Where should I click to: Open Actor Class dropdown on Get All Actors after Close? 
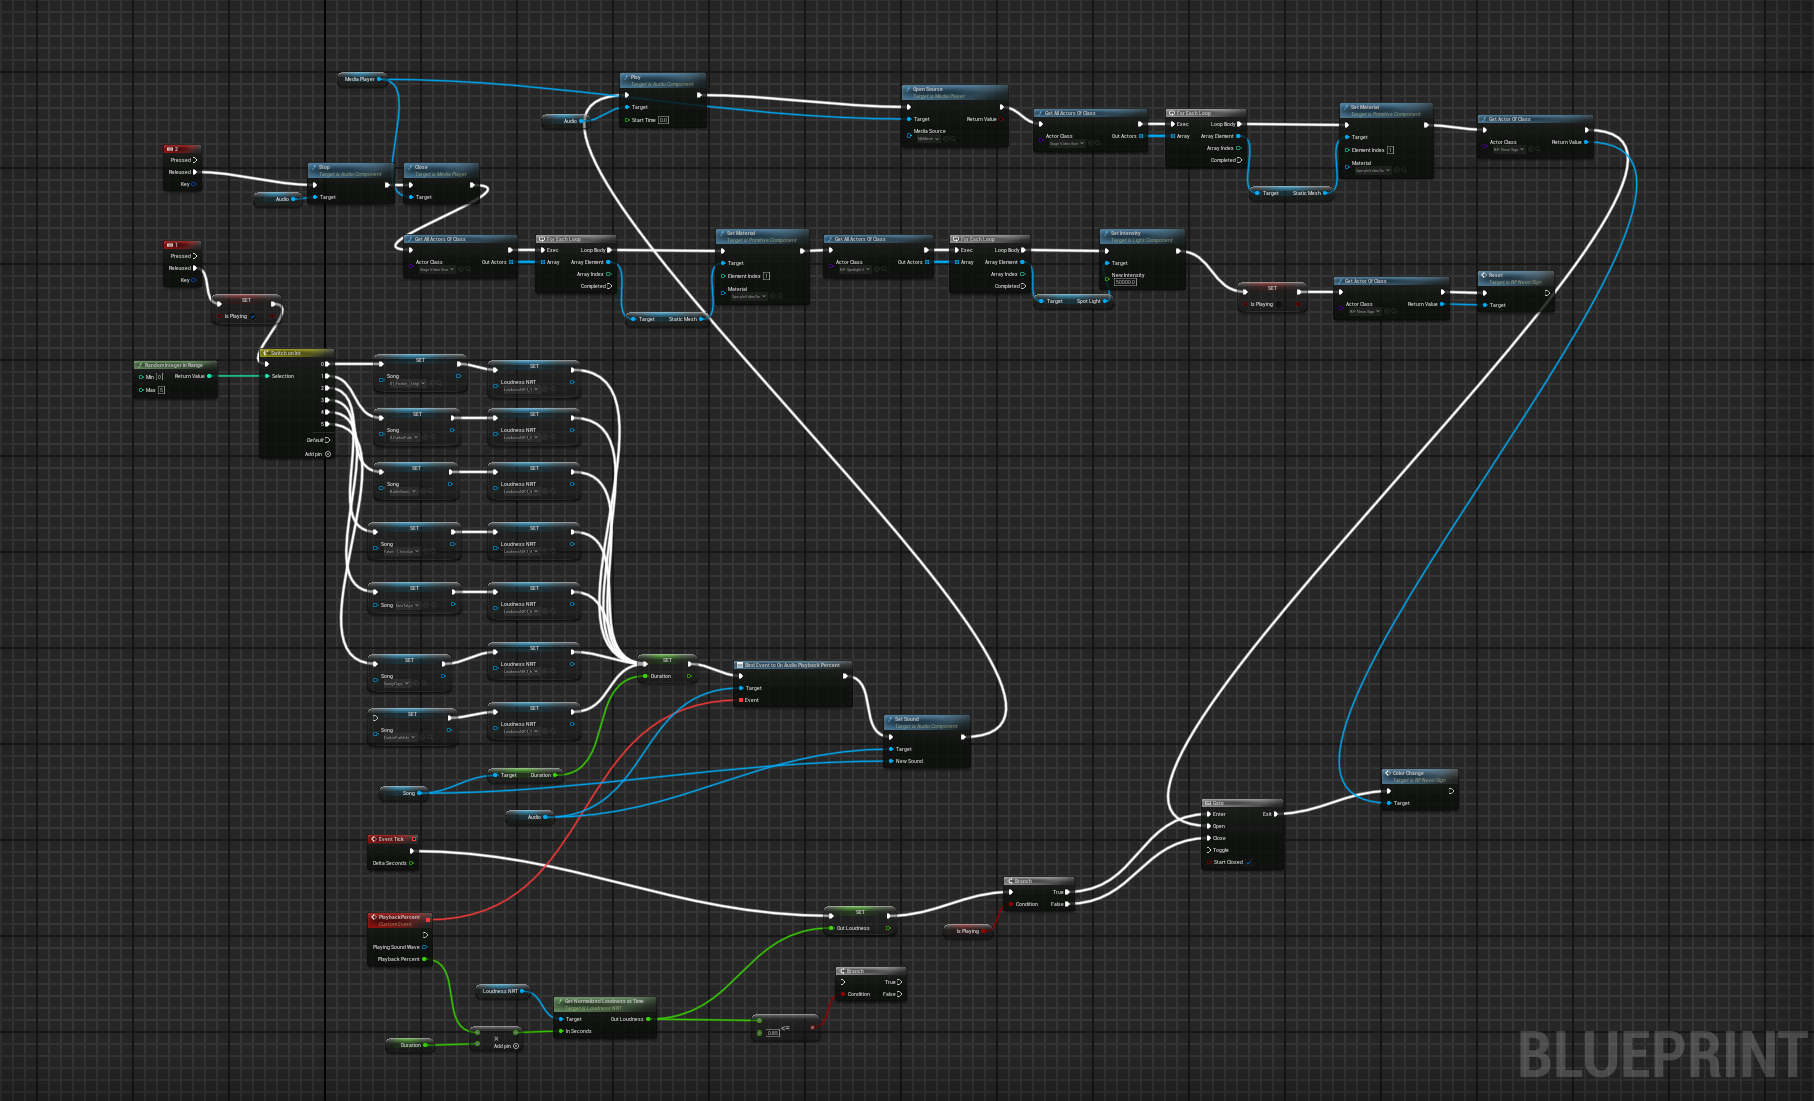pos(437,269)
